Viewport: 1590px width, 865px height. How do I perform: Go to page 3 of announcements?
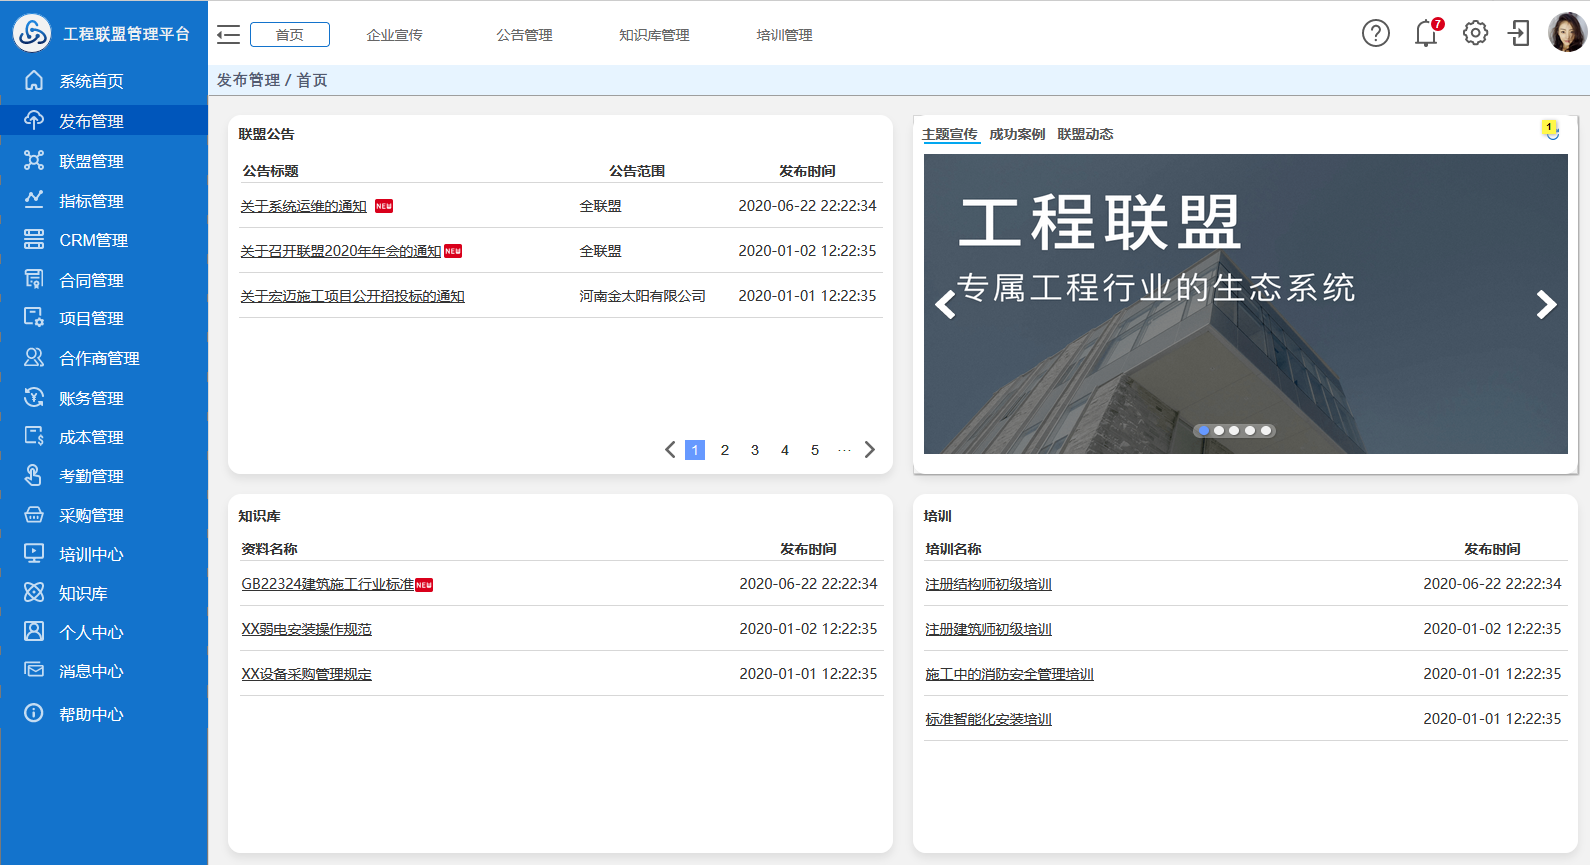tap(755, 450)
